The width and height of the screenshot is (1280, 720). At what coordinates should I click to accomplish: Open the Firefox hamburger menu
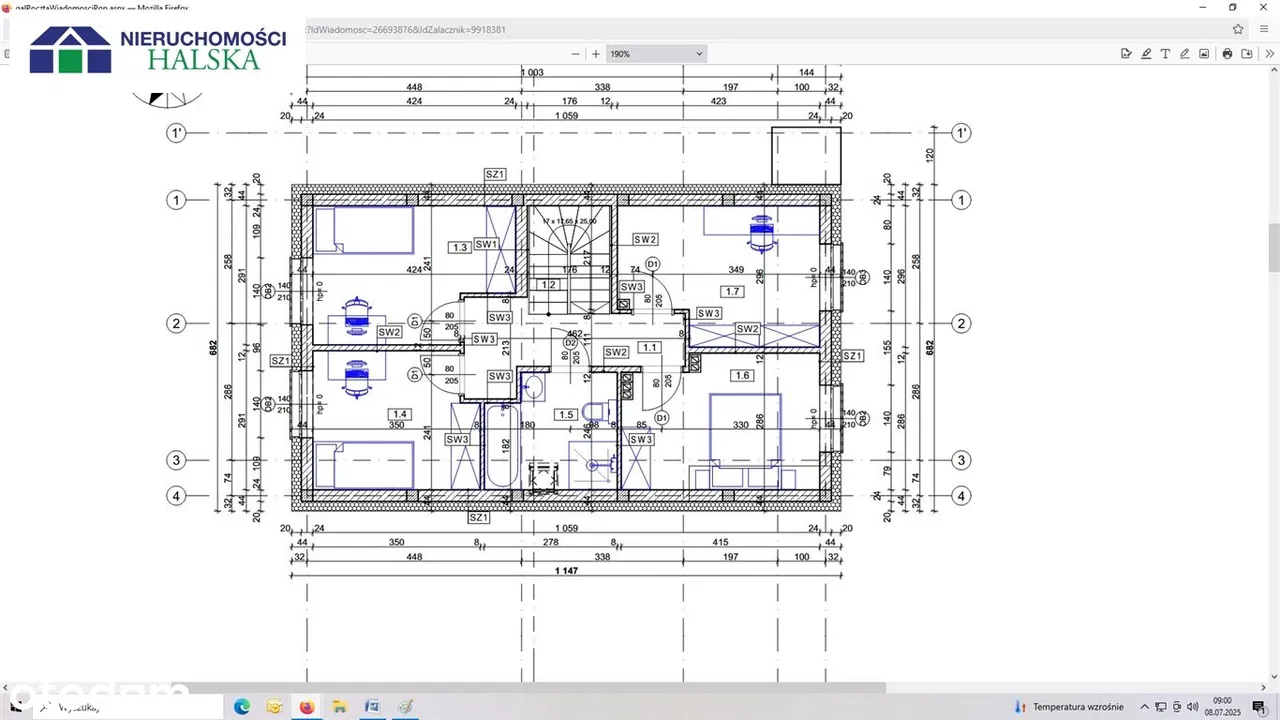coord(1264,29)
